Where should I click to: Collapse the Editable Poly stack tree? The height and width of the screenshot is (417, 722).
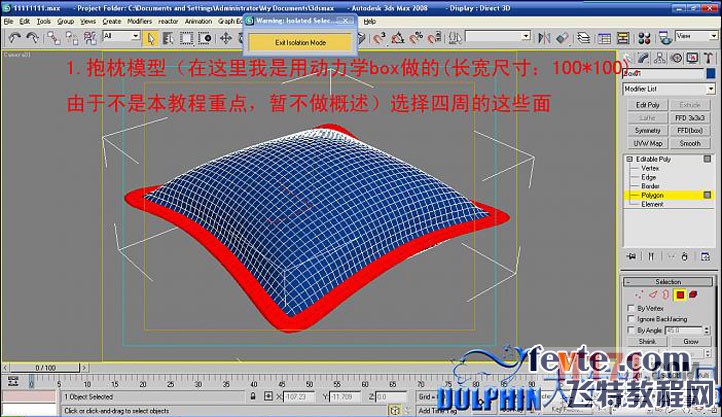coord(630,160)
